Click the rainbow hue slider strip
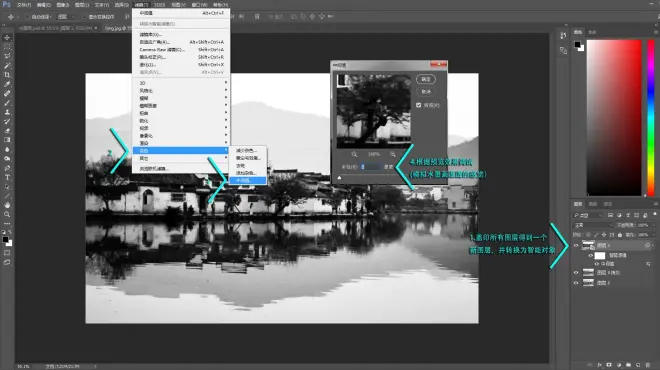The height and width of the screenshot is (370, 660). pyautogui.click(x=651, y=118)
